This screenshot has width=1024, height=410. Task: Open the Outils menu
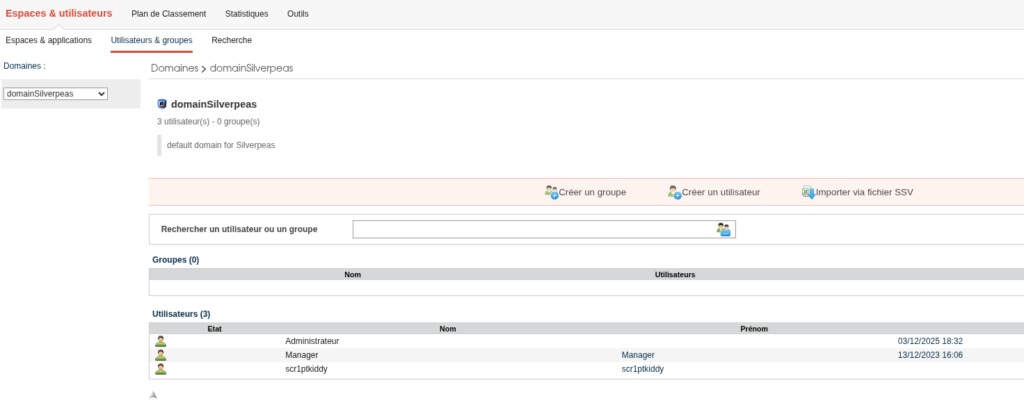[x=297, y=14]
